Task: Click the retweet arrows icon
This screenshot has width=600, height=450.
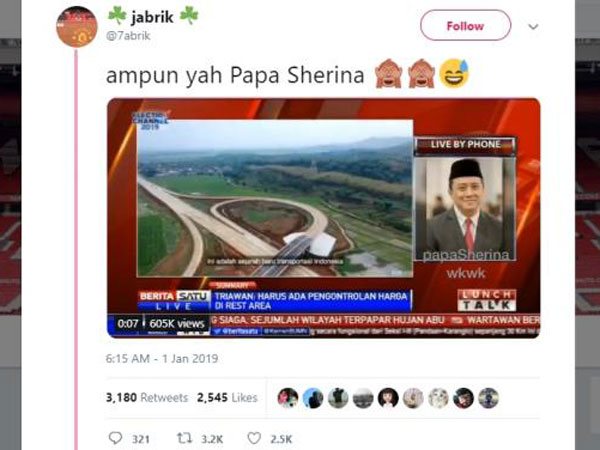Action: click(x=184, y=438)
